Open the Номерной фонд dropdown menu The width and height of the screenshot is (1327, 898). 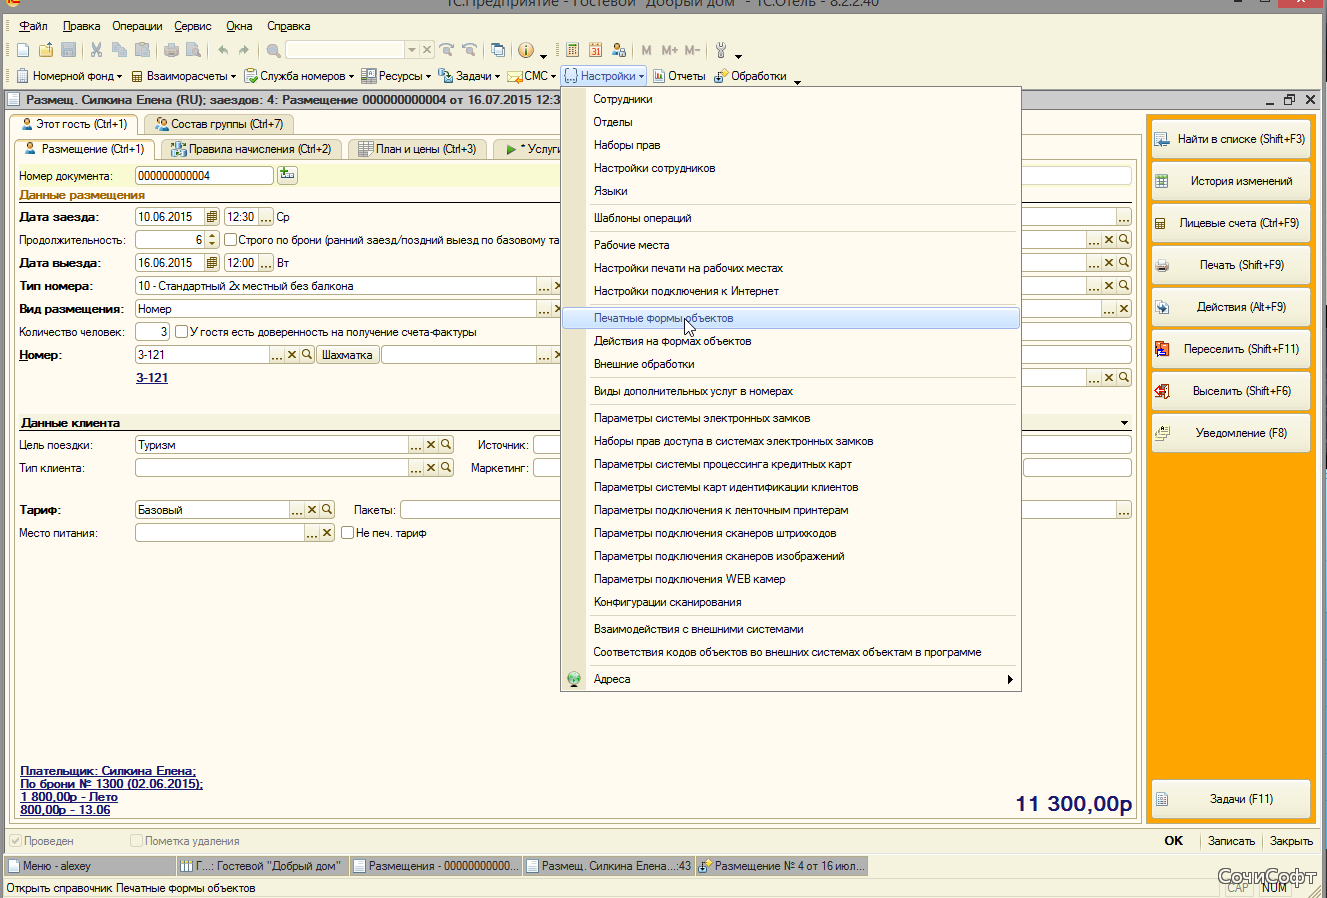coord(69,76)
